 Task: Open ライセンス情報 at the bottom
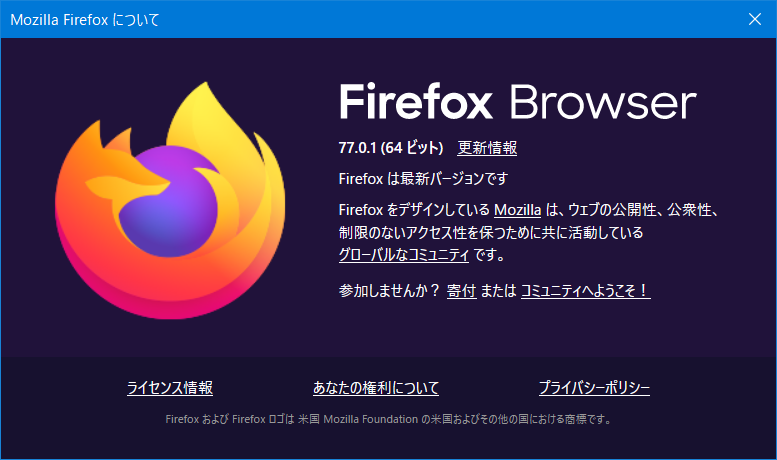click(170, 388)
